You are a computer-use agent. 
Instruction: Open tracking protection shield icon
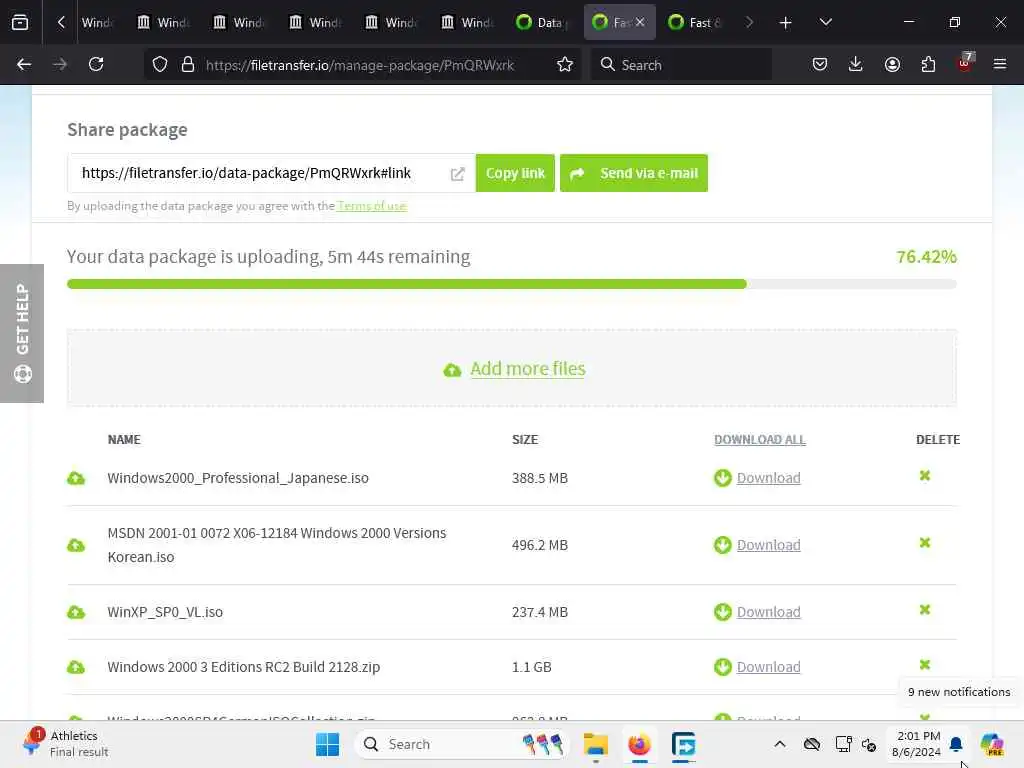point(160,64)
